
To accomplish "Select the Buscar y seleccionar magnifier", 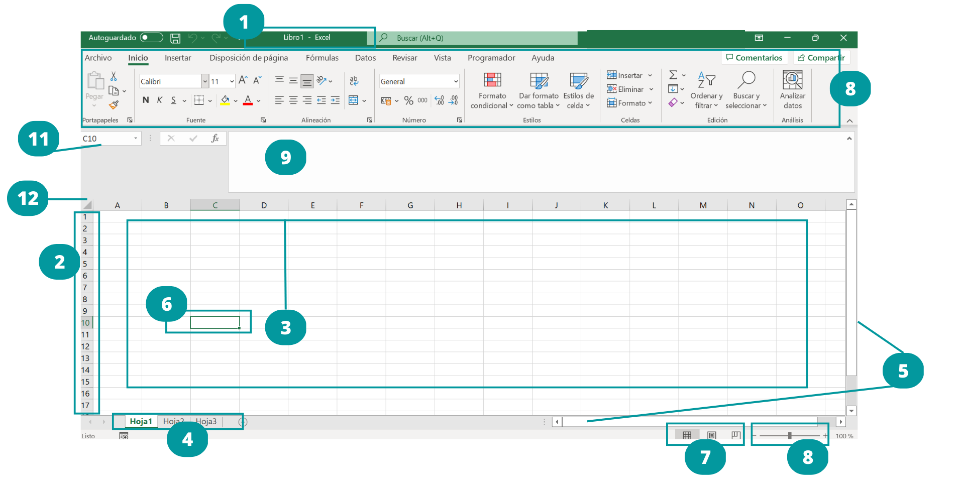I will [746, 80].
